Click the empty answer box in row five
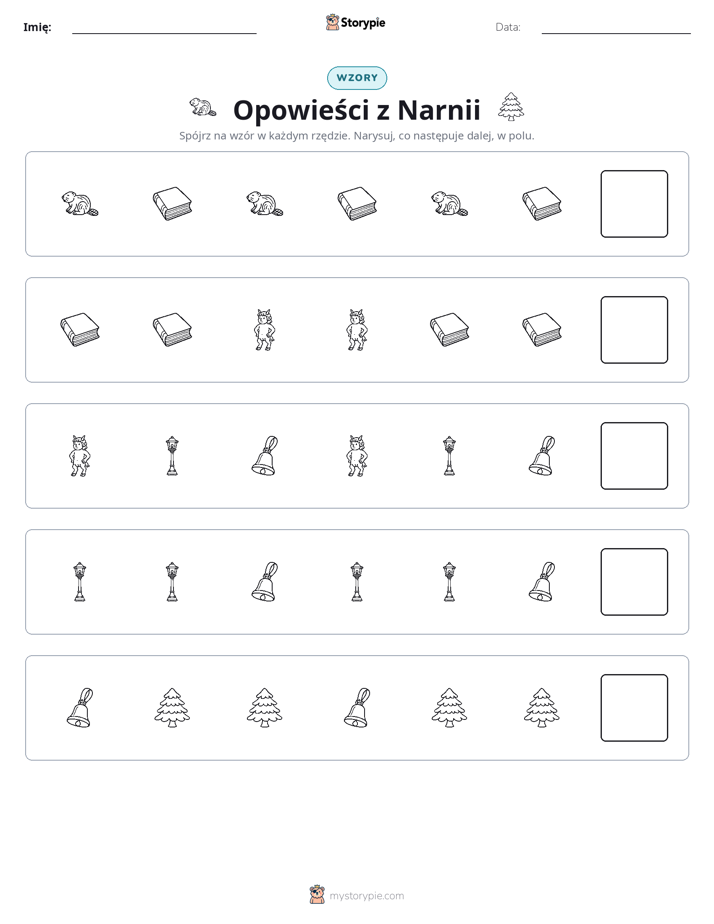 [634, 708]
